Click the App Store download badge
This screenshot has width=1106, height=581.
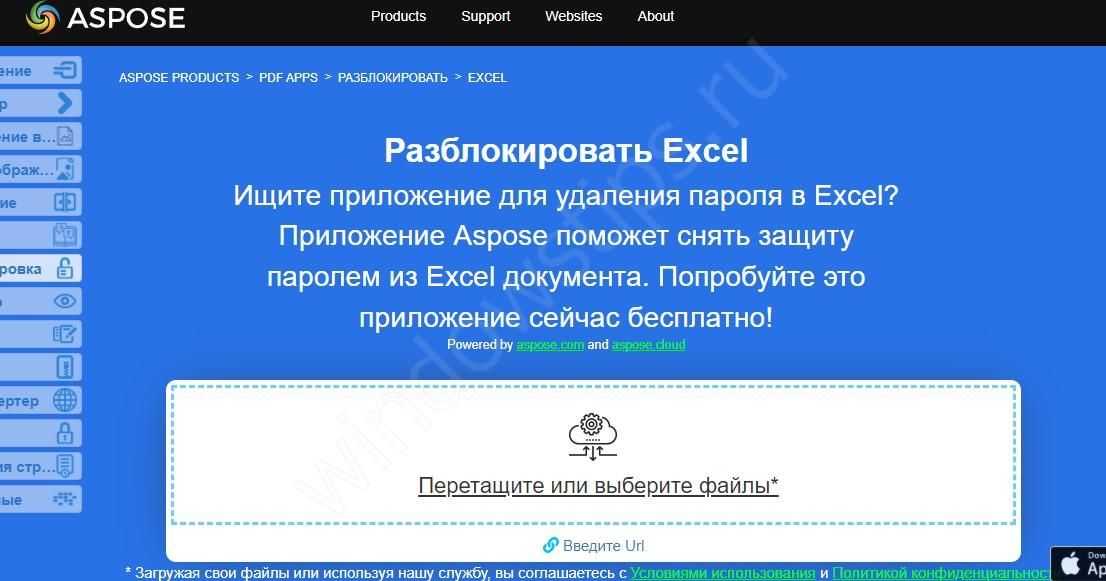click(1082, 562)
